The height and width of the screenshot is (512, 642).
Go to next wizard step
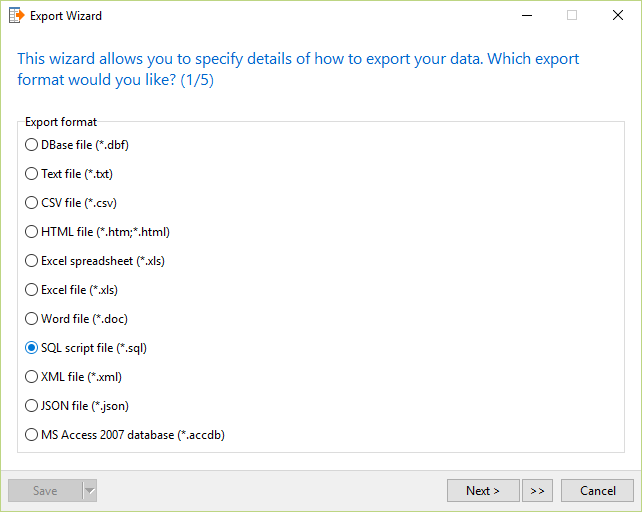point(483,491)
